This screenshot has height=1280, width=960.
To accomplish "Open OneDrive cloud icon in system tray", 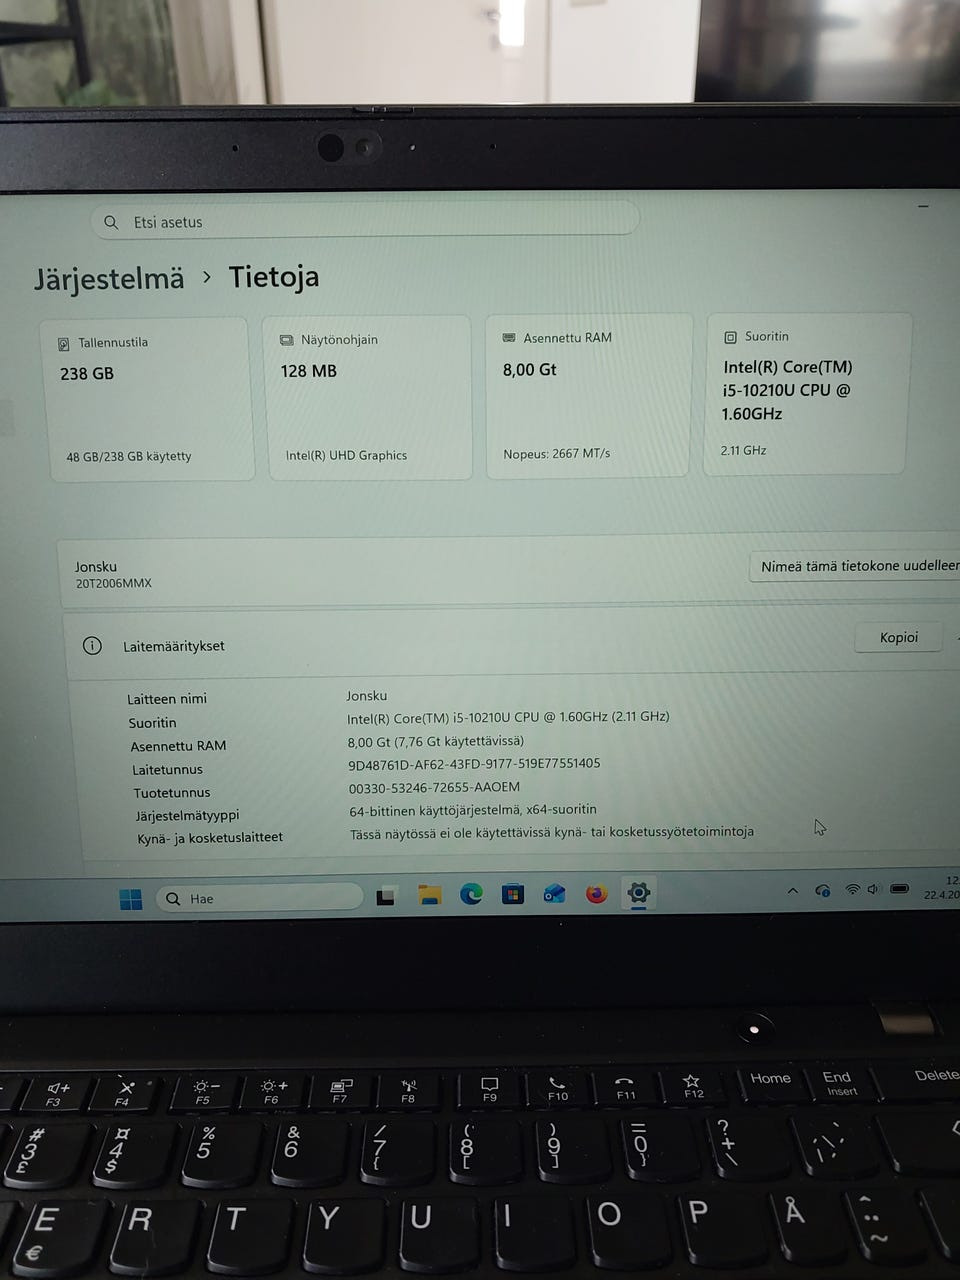I will [823, 890].
